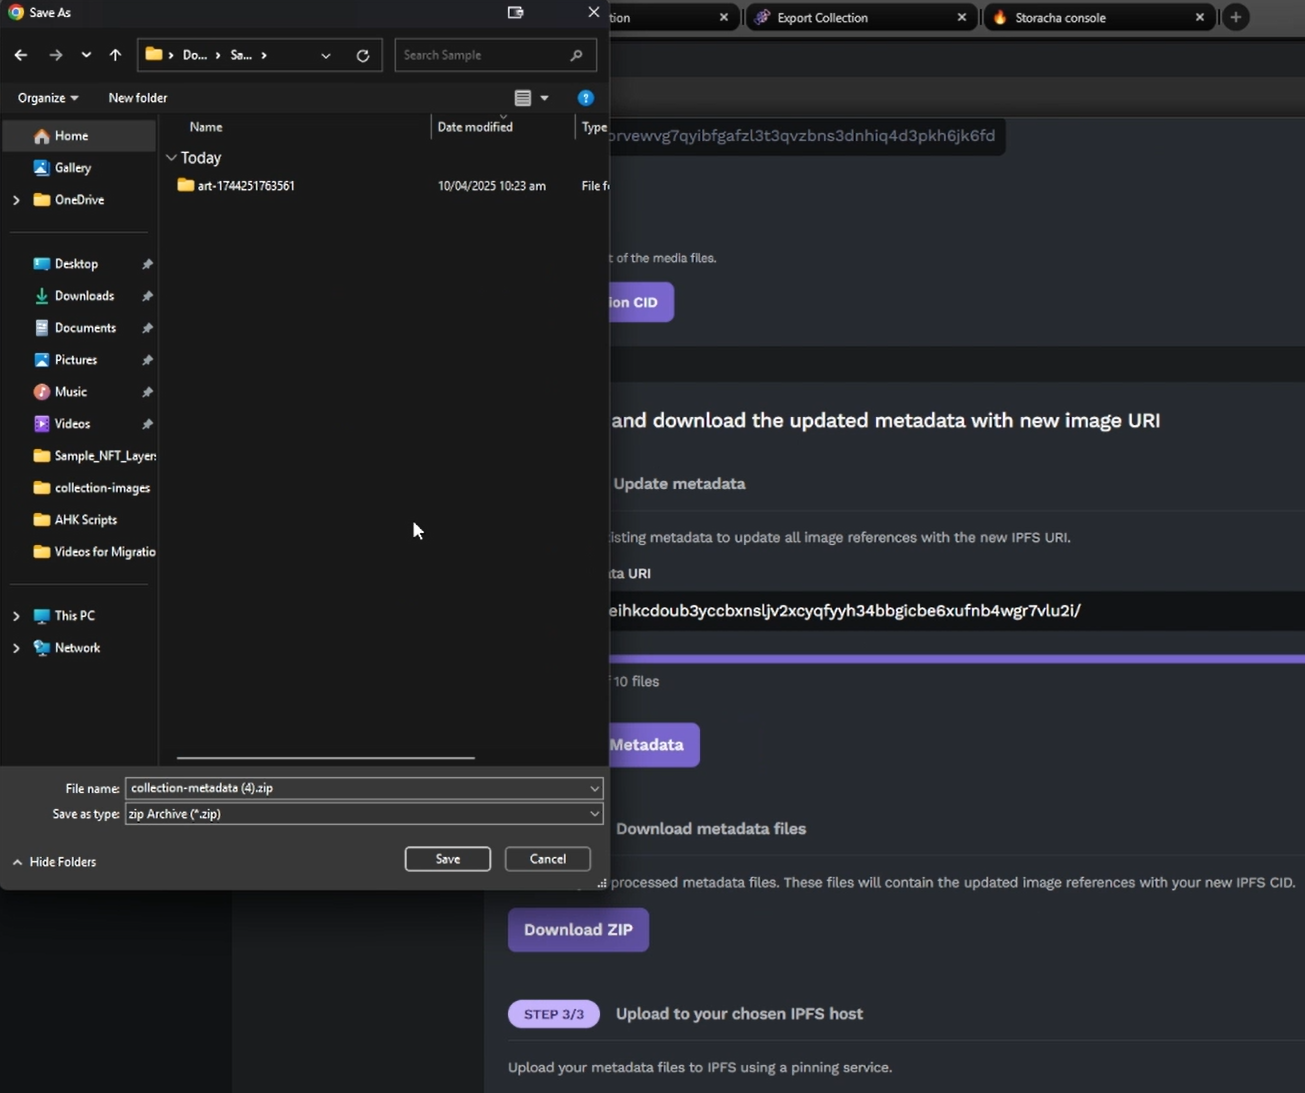Click the search magnifier icon
Screen dimensions: 1305x1093
(576, 55)
